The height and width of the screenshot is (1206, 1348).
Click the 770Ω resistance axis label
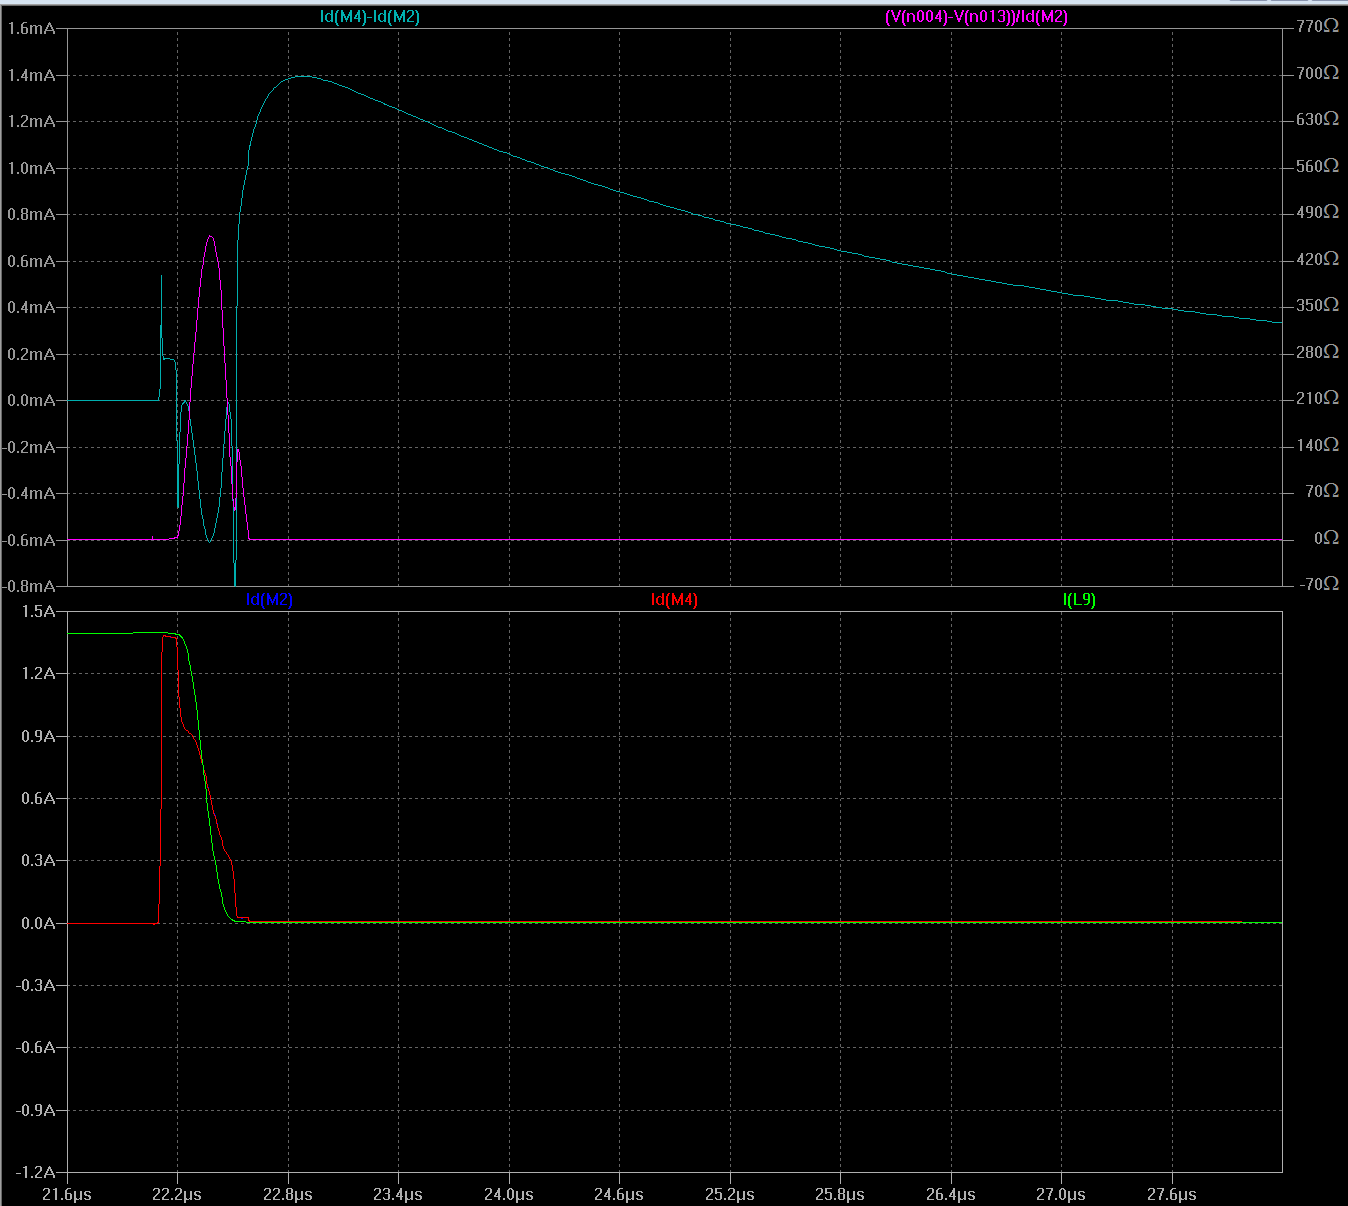point(1317,27)
